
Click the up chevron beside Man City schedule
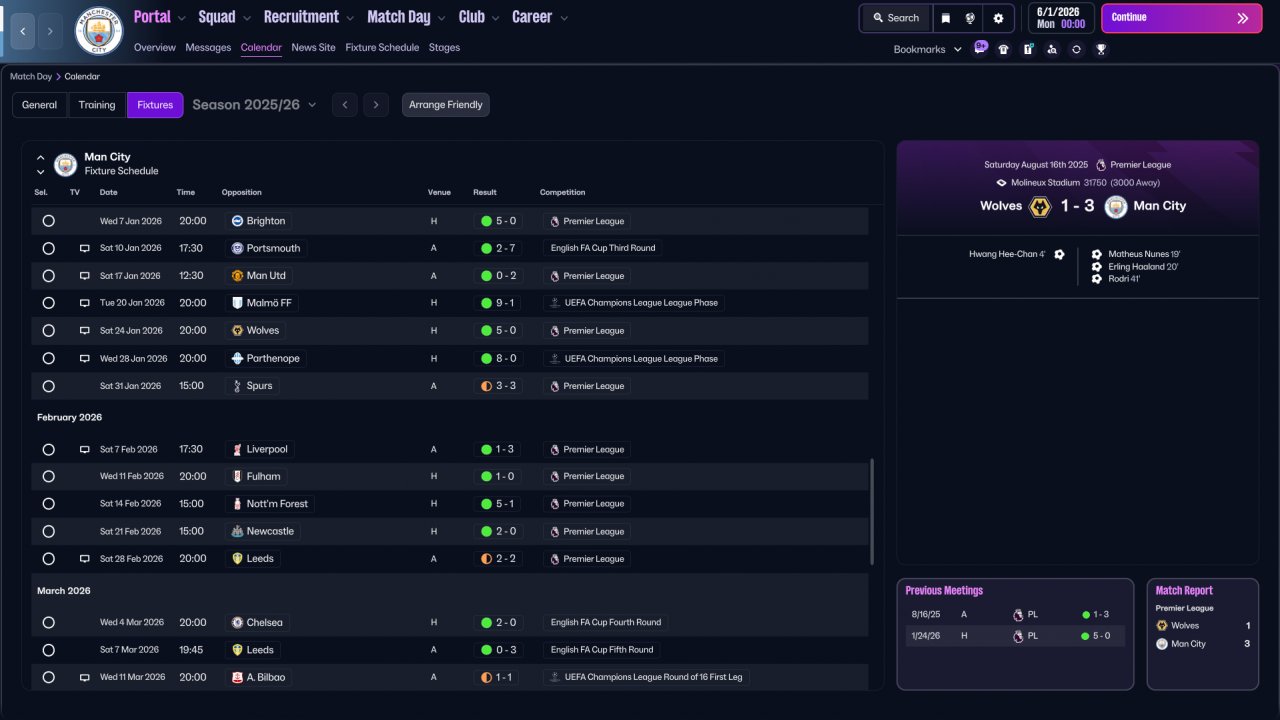[x=41, y=158]
